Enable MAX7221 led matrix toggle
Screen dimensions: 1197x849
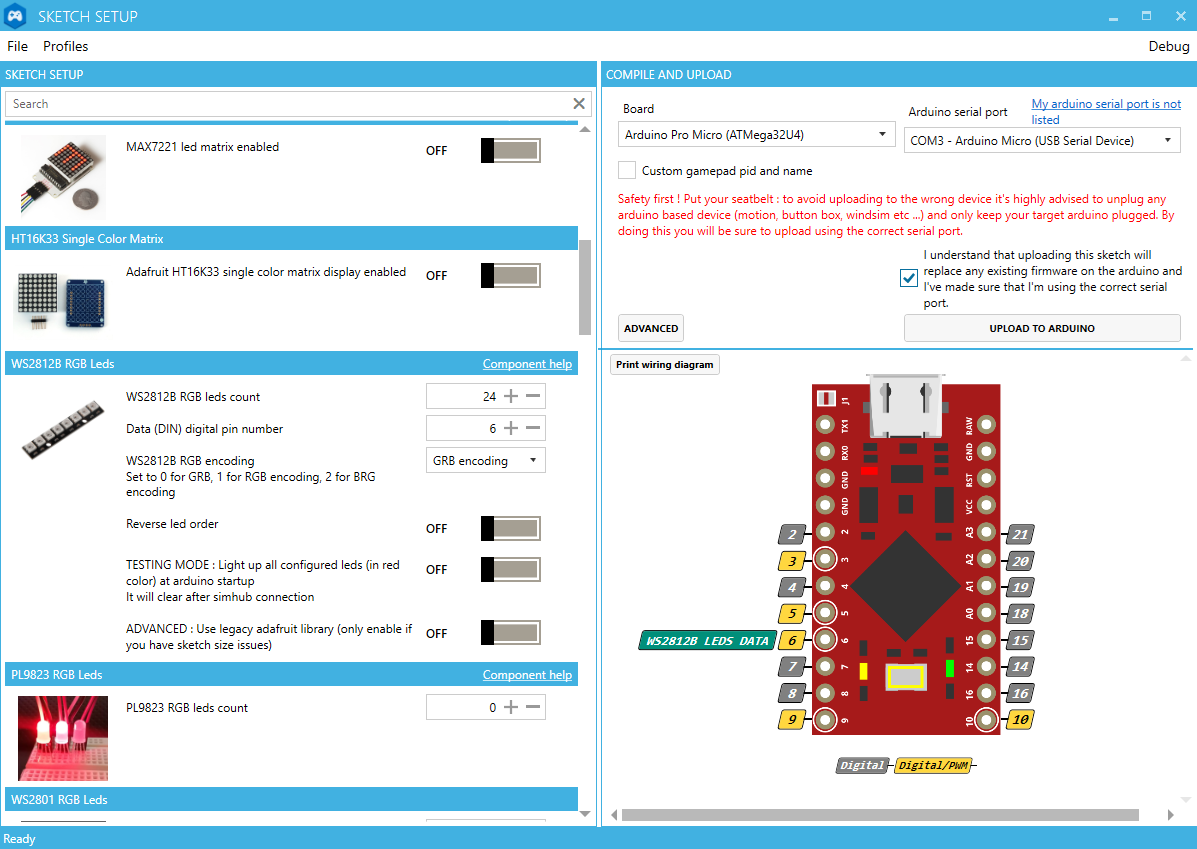pyautogui.click(x=510, y=151)
